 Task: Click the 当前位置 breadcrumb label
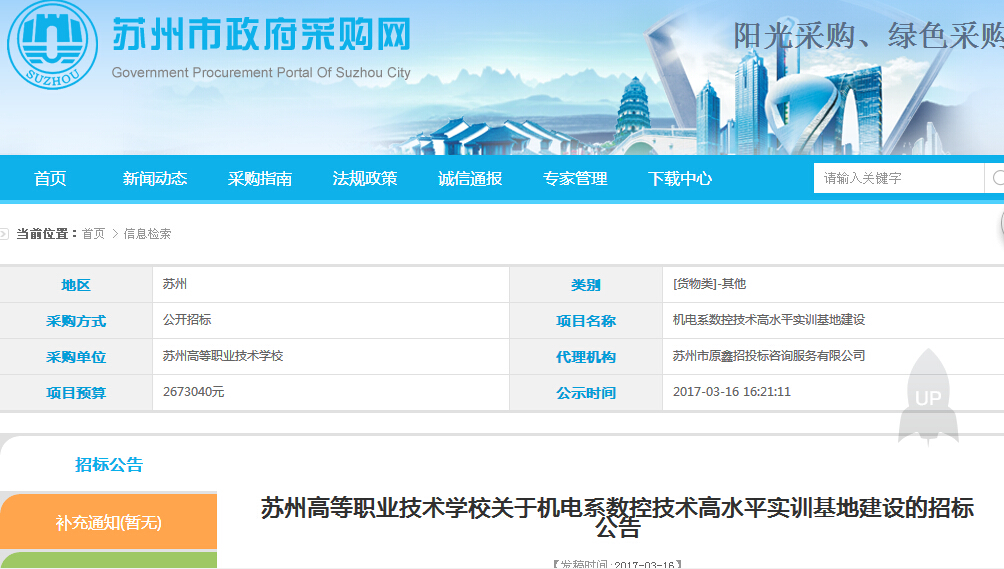46,234
